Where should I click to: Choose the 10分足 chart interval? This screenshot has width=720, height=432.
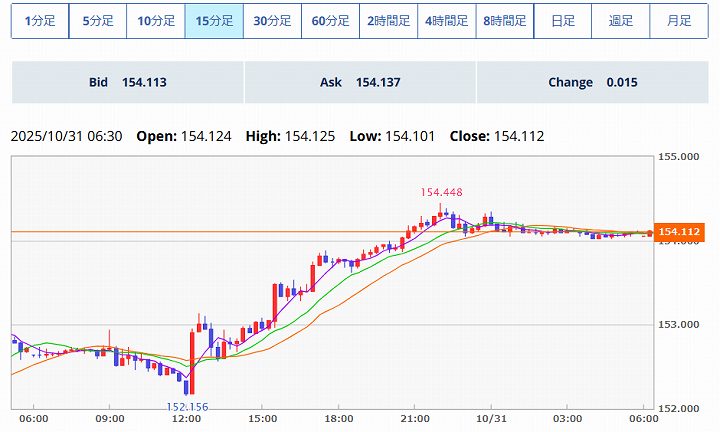click(x=156, y=20)
